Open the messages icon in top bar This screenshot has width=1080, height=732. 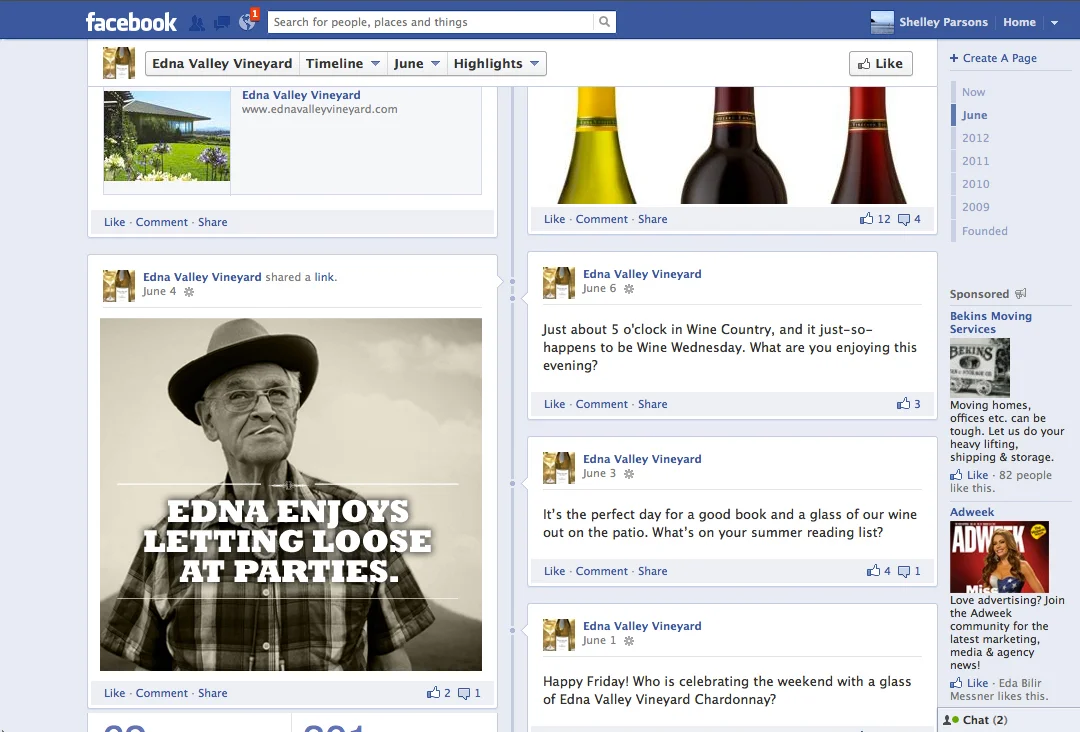coord(222,23)
